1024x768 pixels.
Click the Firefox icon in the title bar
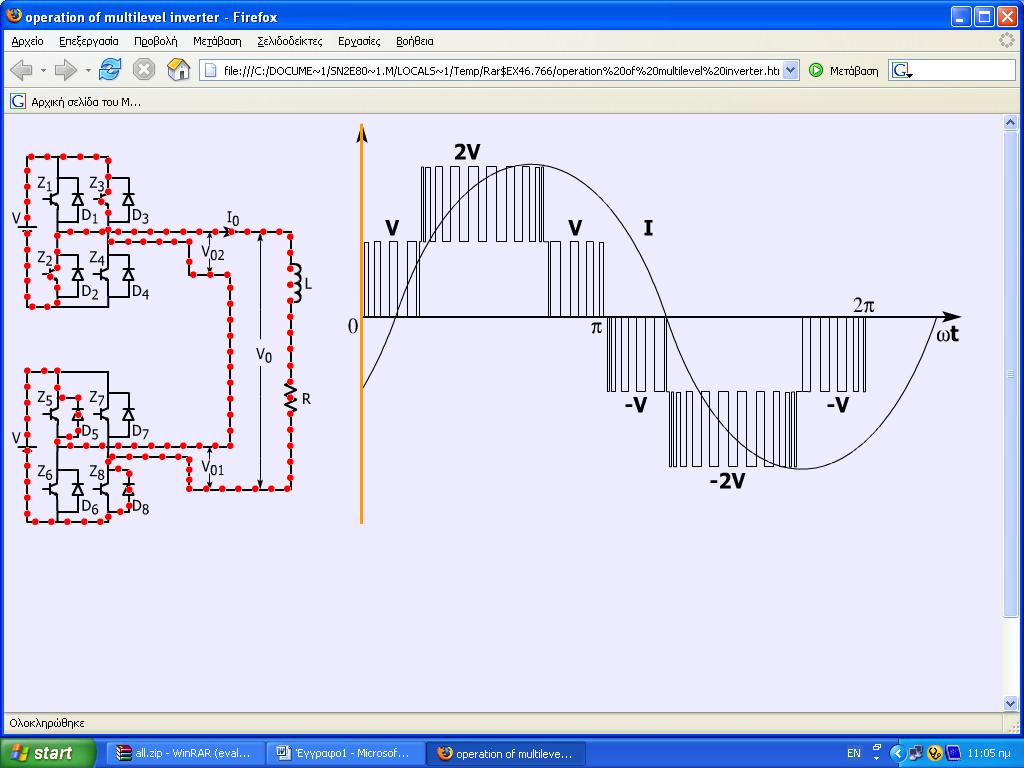point(13,16)
